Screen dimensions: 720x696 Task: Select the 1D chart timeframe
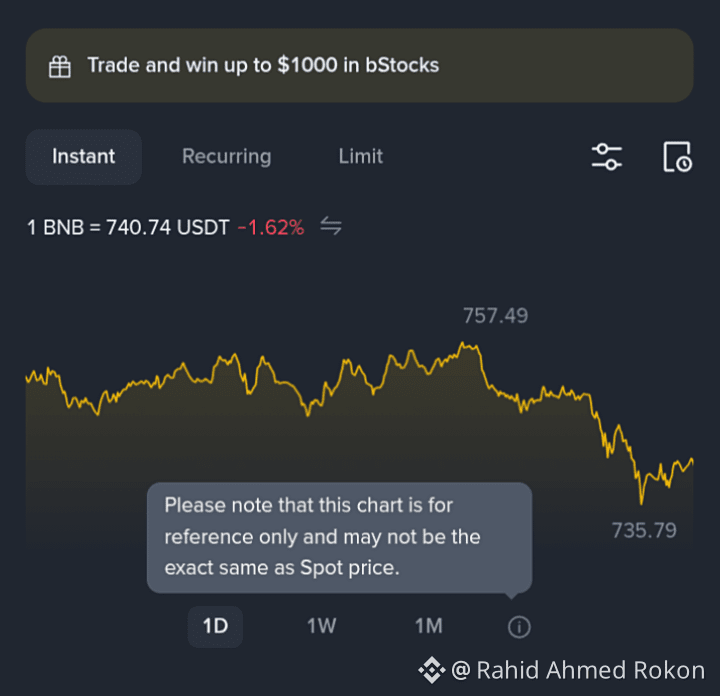tap(215, 626)
